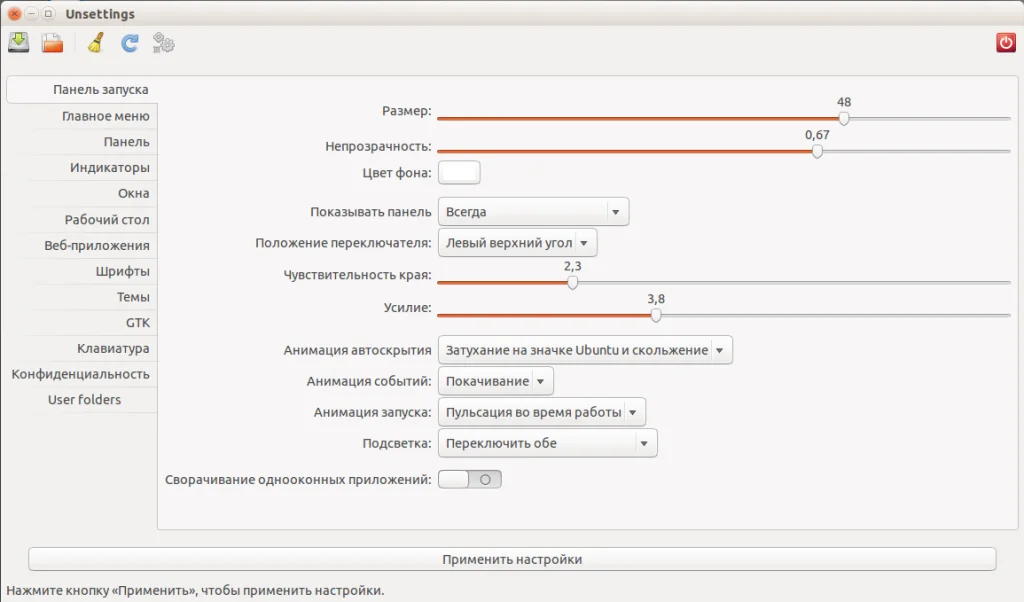The image size is (1024, 602).
Task: Click the red power quit icon
Action: [x=1006, y=43]
